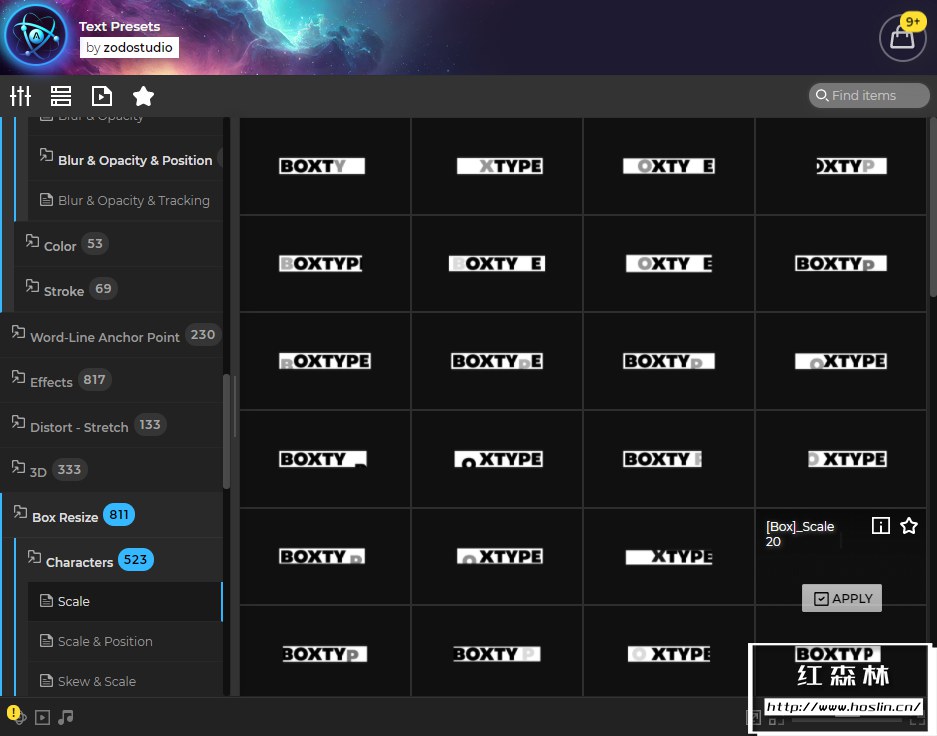Select the Scale preset list
This screenshot has width=937, height=736.
[x=125, y=602]
